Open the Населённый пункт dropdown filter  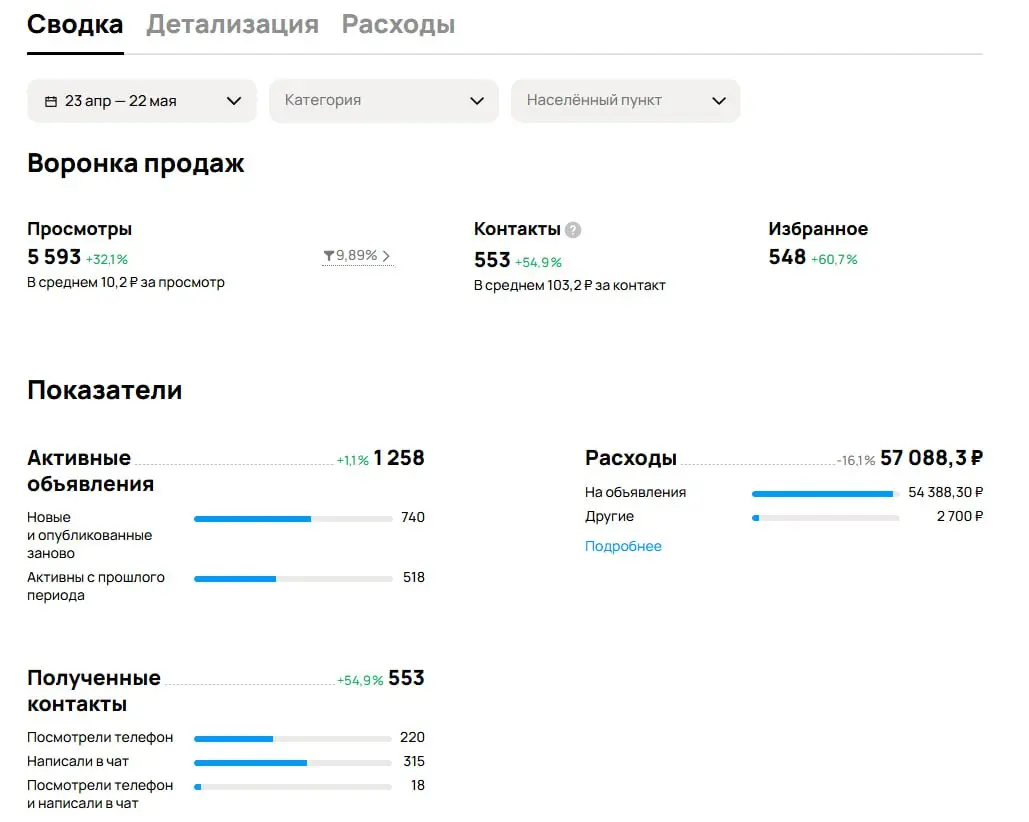[x=625, y=101]
